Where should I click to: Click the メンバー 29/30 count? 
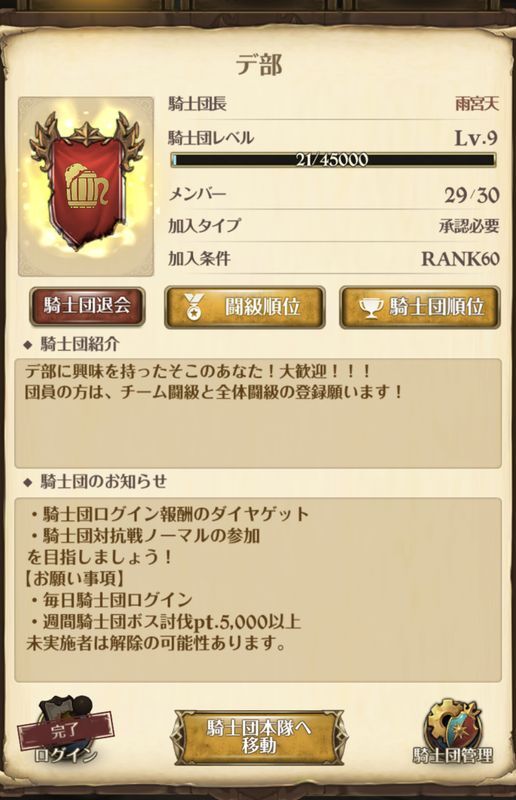pos(471,195)
